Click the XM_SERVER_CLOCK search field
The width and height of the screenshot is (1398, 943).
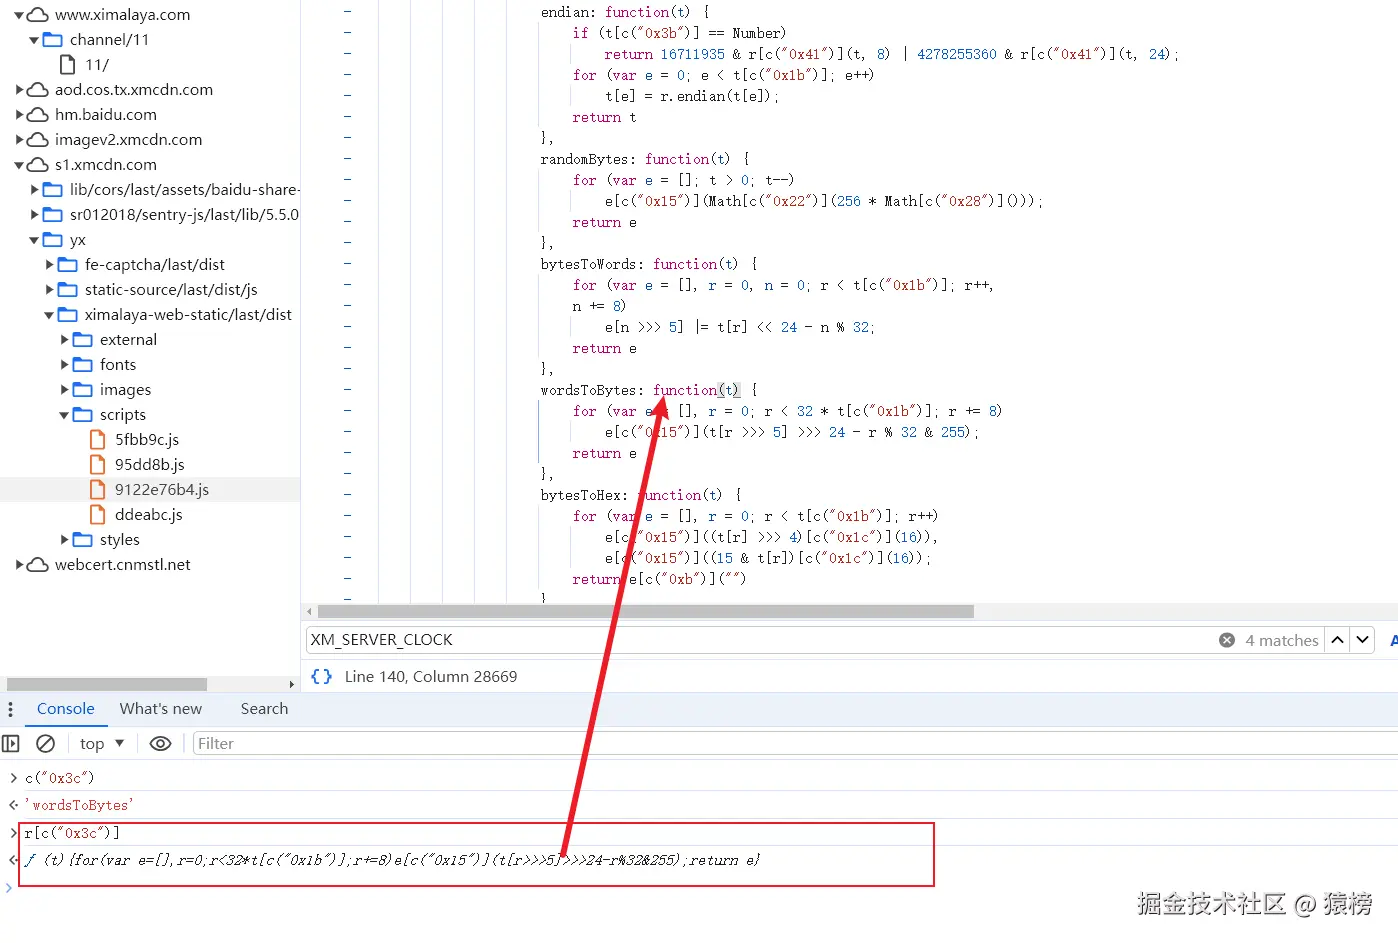click(x=760, y=640)
